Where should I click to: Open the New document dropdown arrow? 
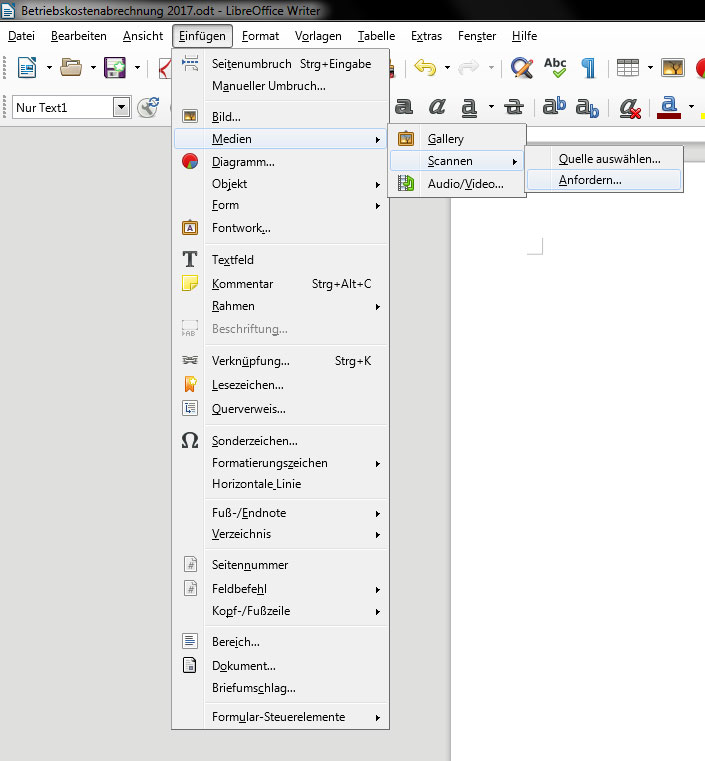click(49, 67)
